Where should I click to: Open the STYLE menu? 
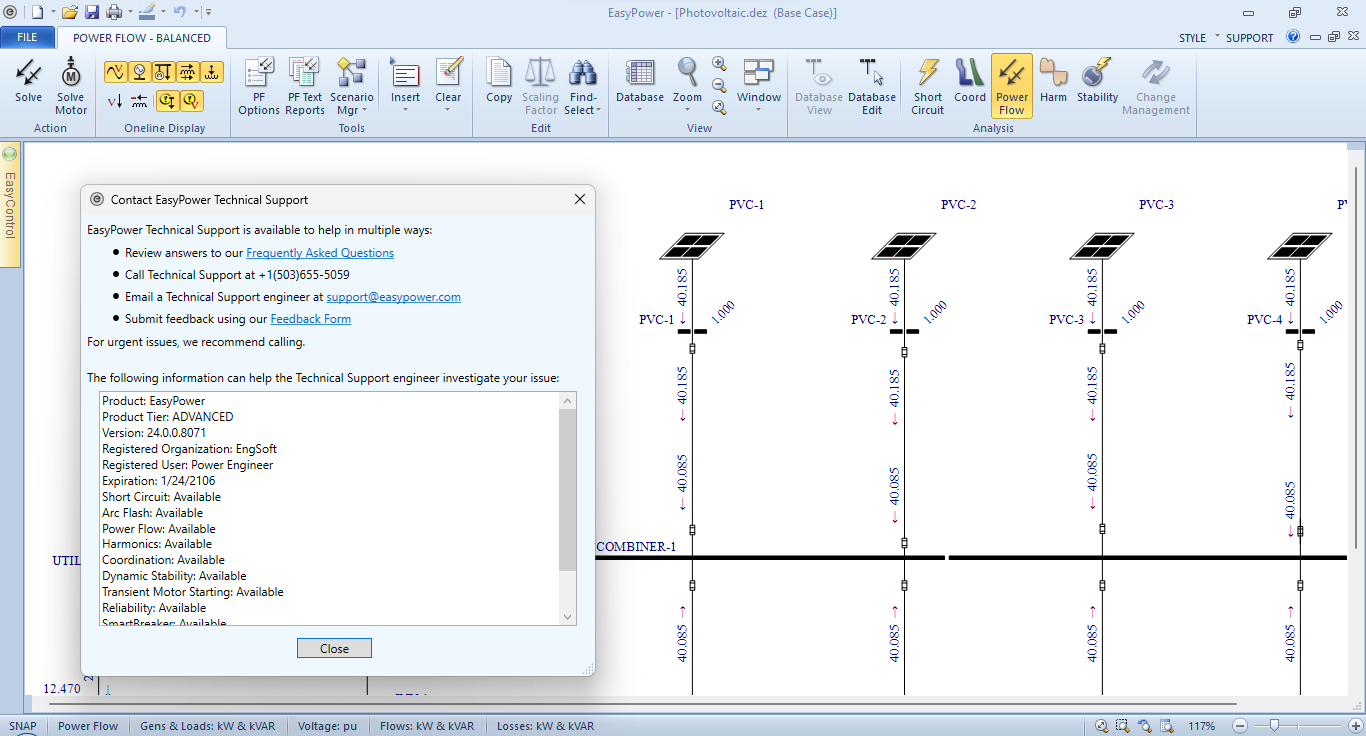[x=1192, y=38]
